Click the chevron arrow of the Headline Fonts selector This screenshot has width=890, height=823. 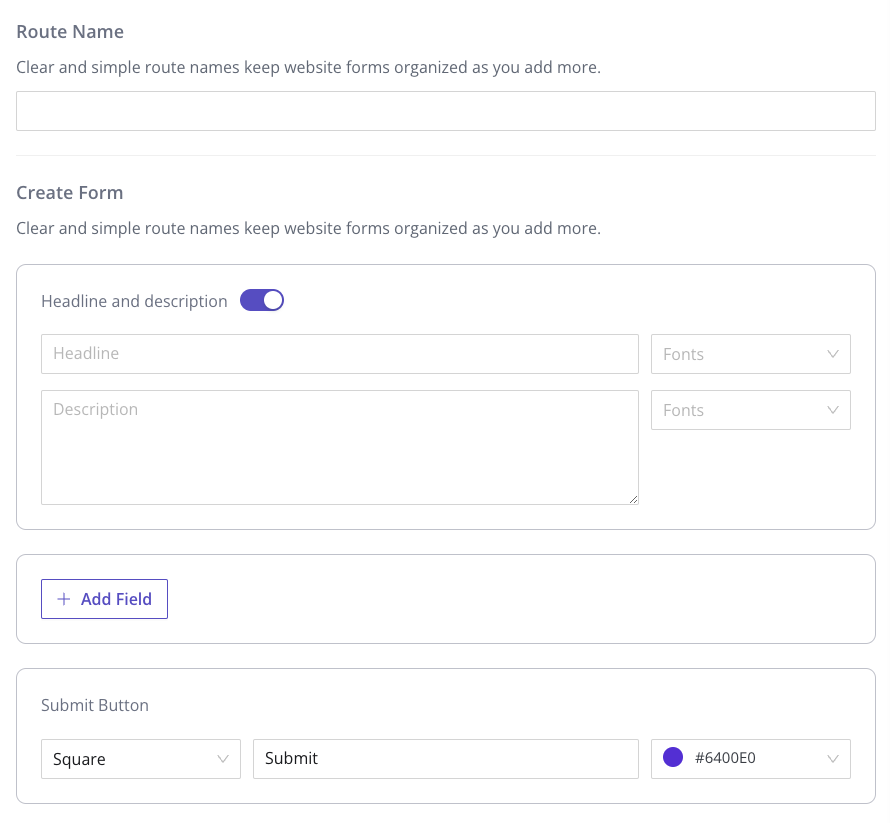click(833, 354)
